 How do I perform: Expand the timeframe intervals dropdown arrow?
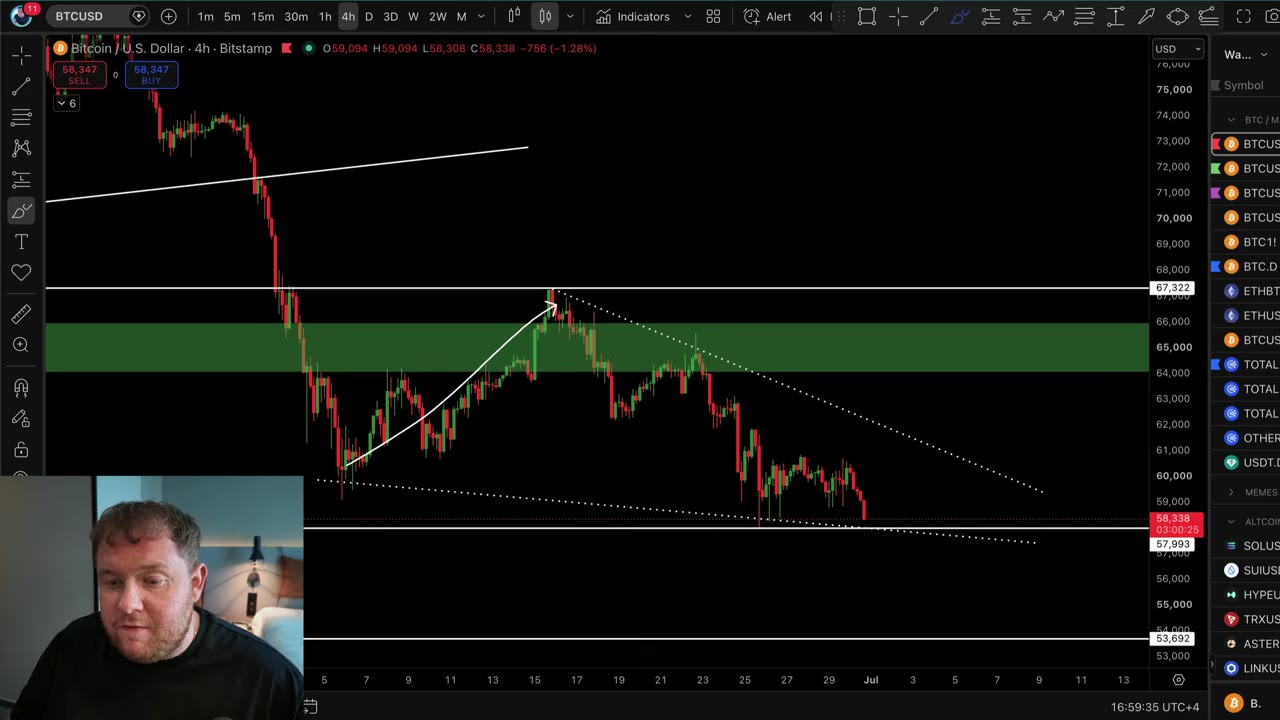(x=481, y=16)
